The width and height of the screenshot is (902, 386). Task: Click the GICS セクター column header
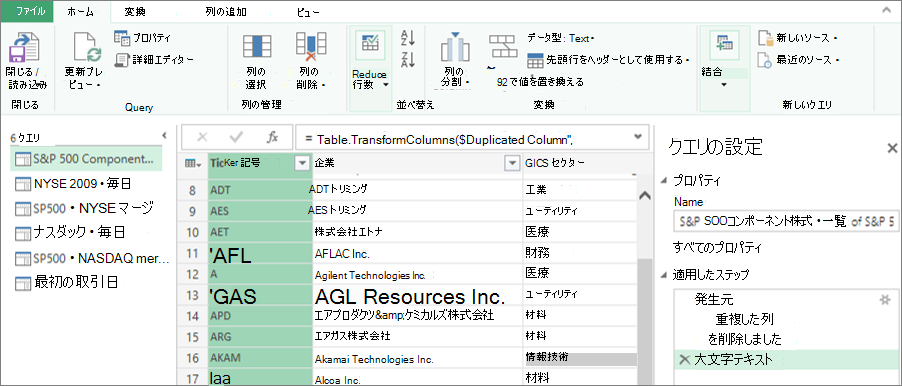580,164
